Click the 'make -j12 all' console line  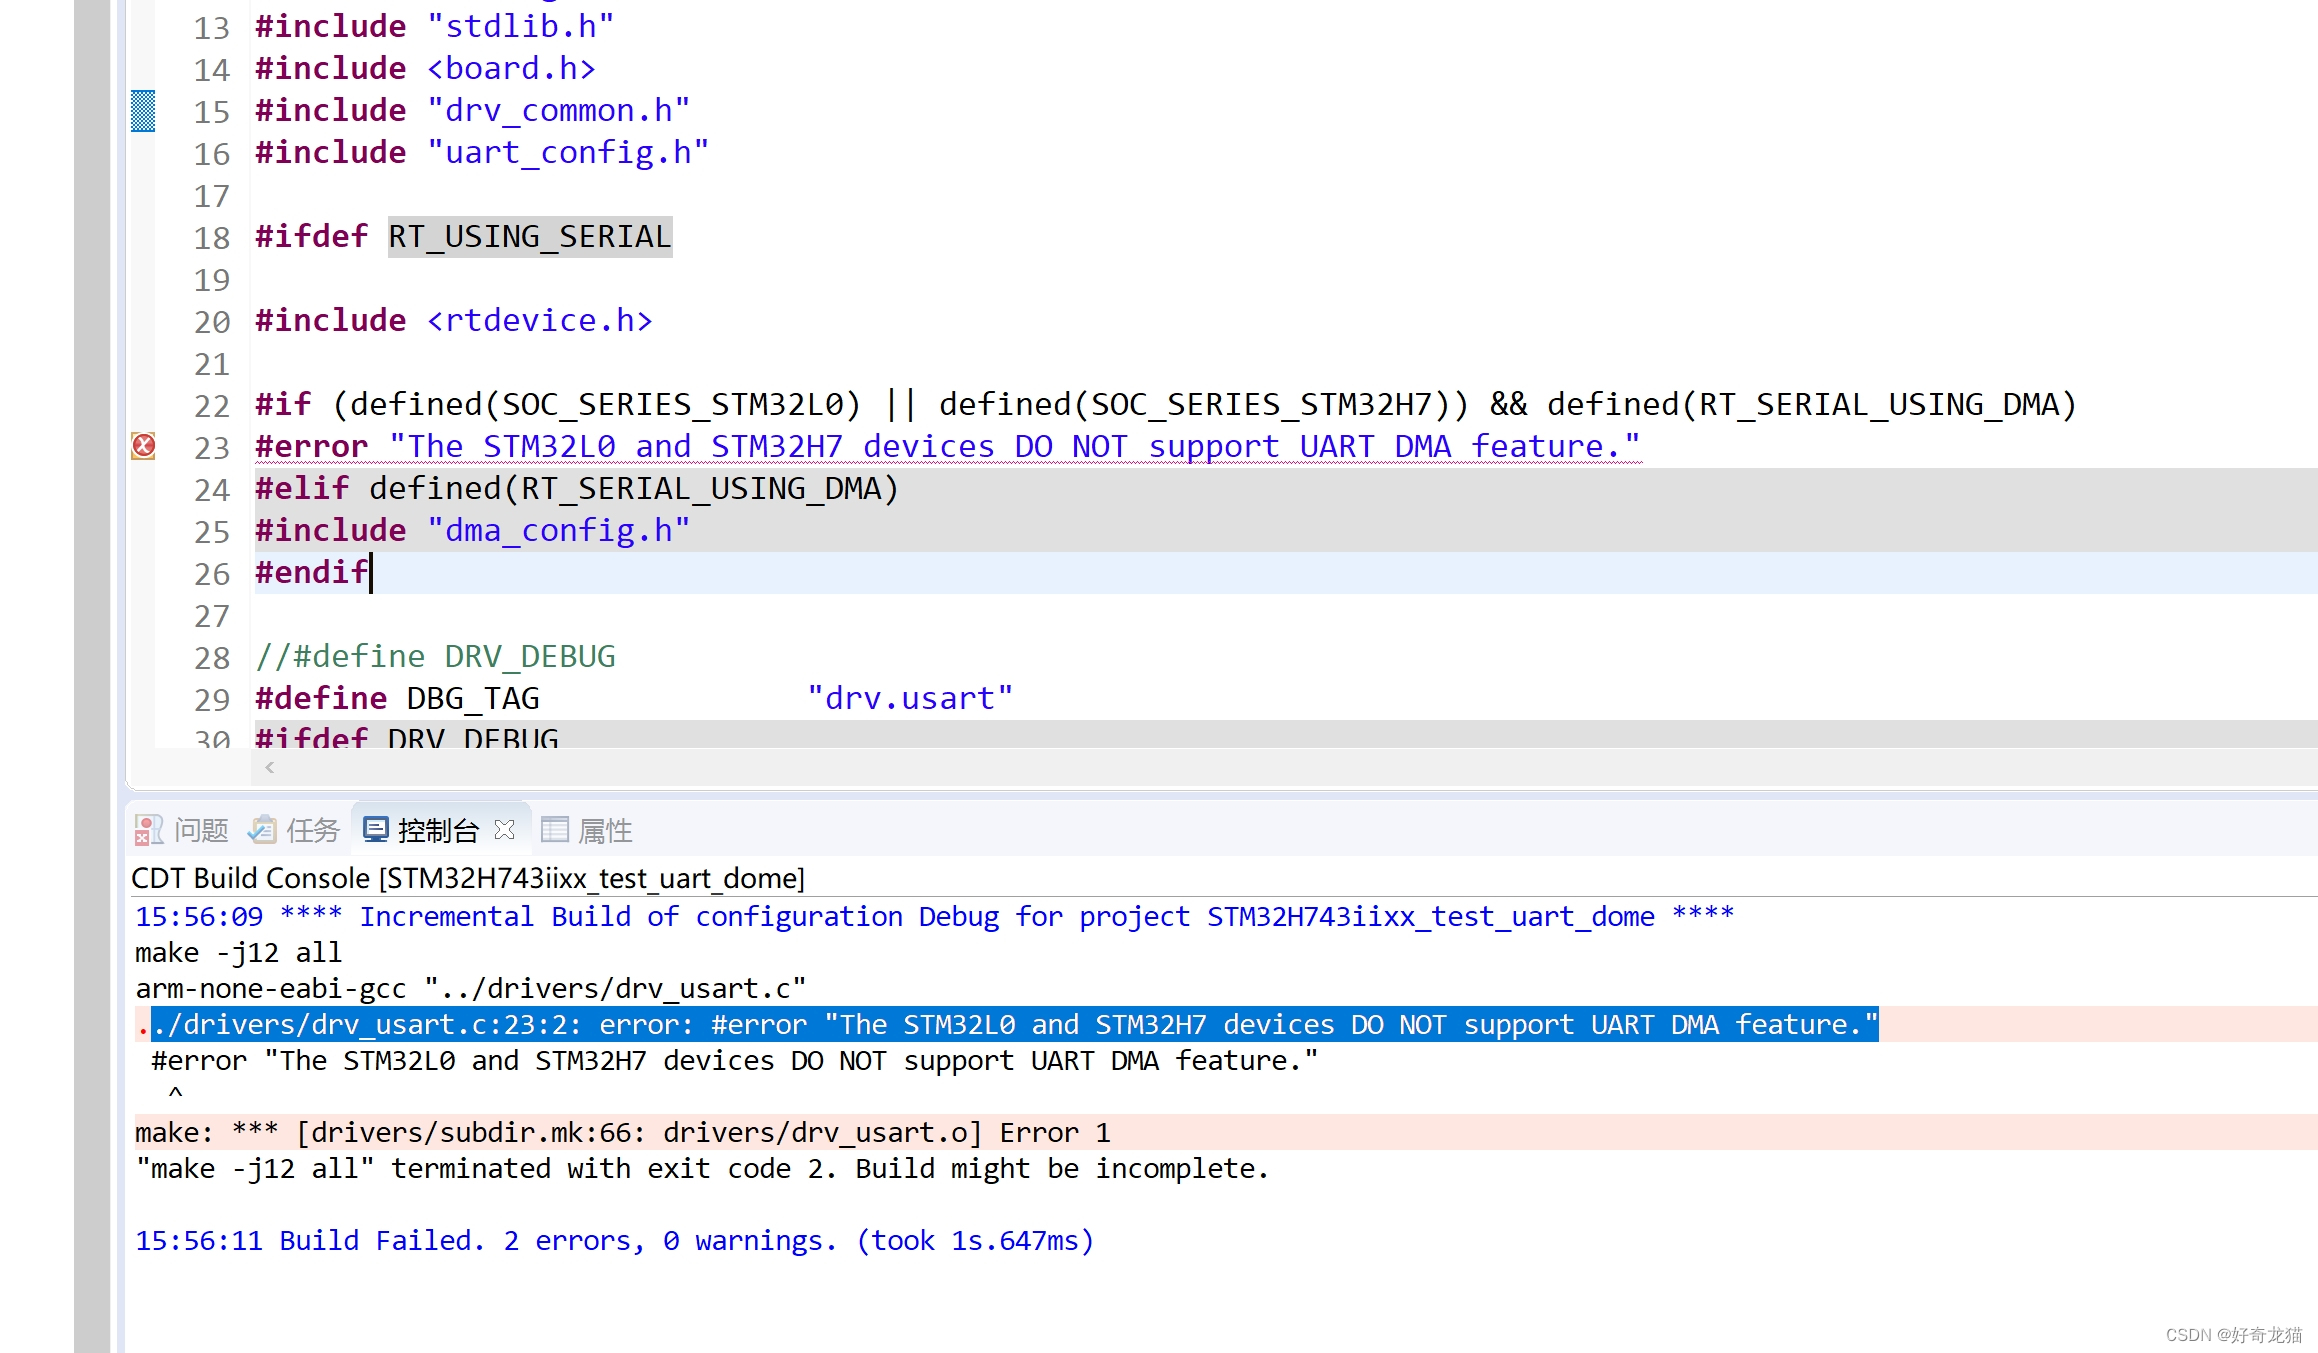(238, 952)
